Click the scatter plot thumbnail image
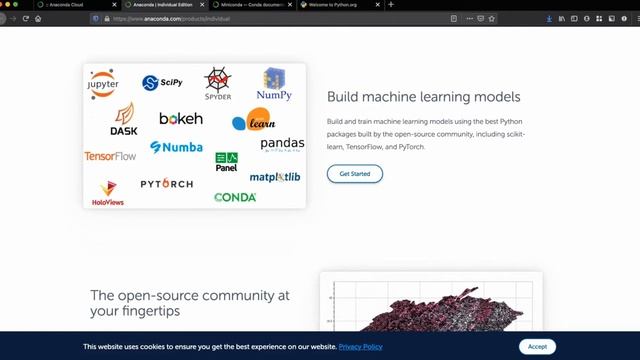 point(431,302)
